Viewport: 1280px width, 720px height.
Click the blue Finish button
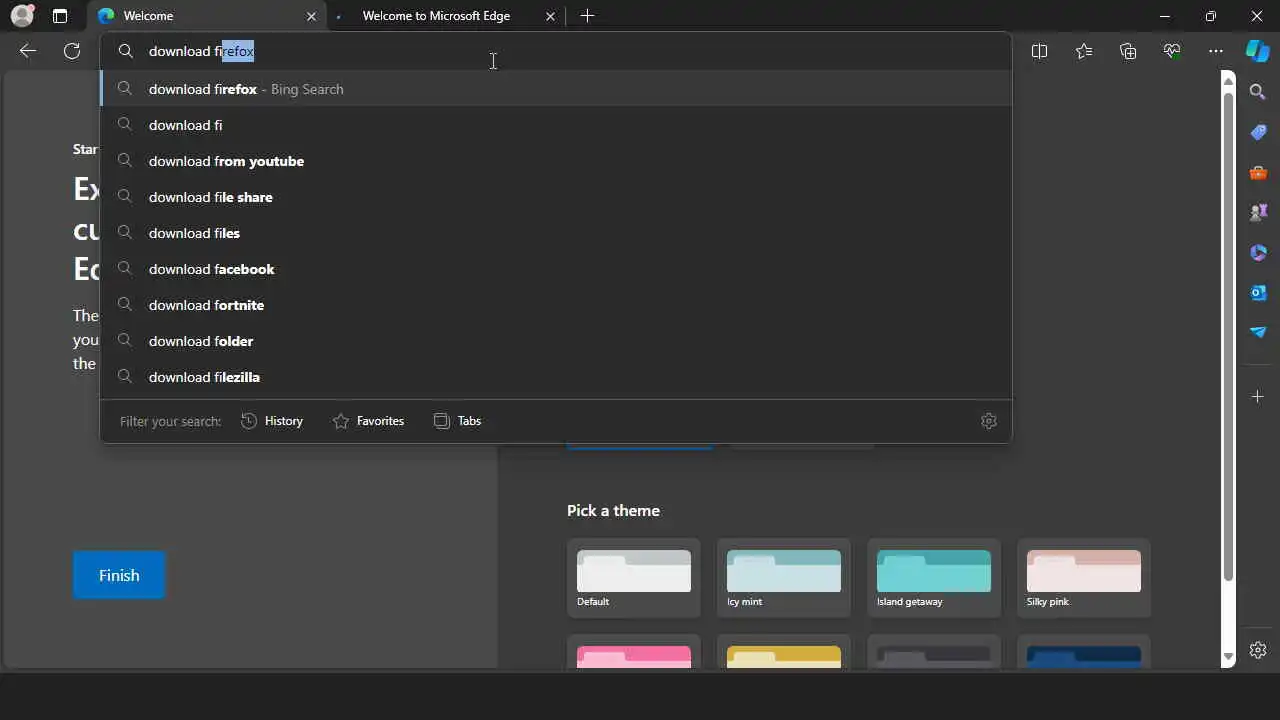(119, 575)
